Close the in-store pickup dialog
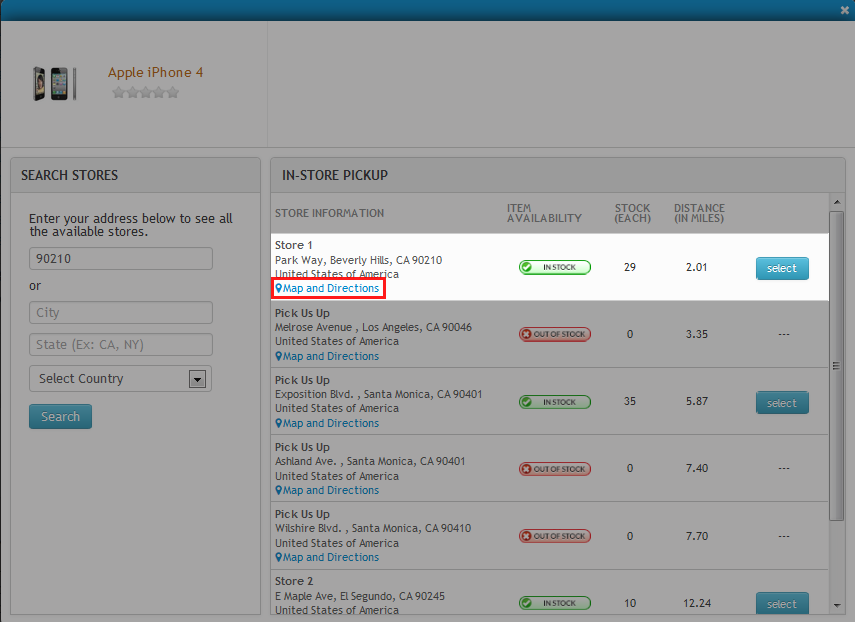This screenshot has width=855, height=622. point(845,10)
